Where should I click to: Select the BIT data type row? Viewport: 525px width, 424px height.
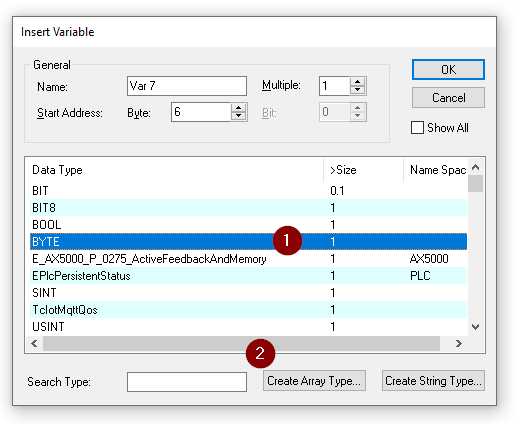point(248,191)
